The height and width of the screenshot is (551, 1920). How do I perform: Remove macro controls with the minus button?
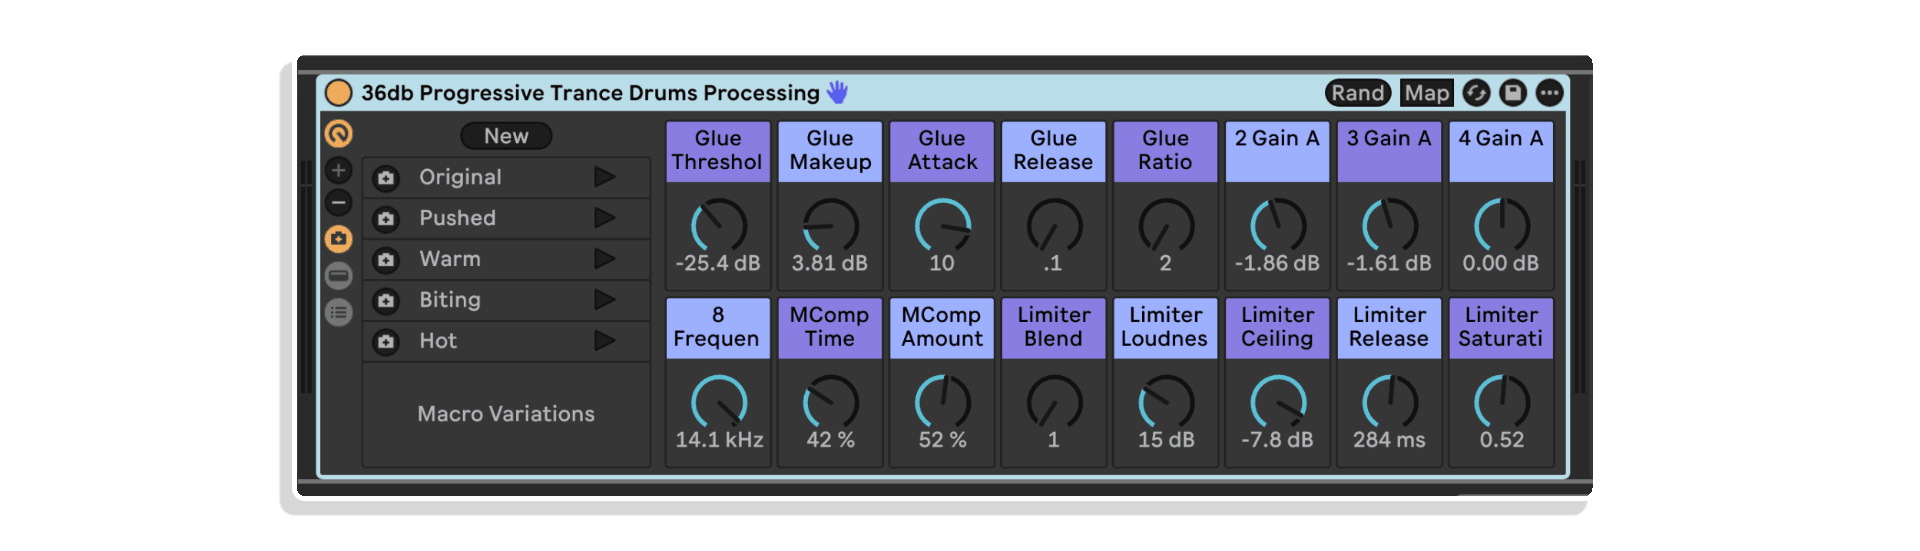(x=339, y=203)
